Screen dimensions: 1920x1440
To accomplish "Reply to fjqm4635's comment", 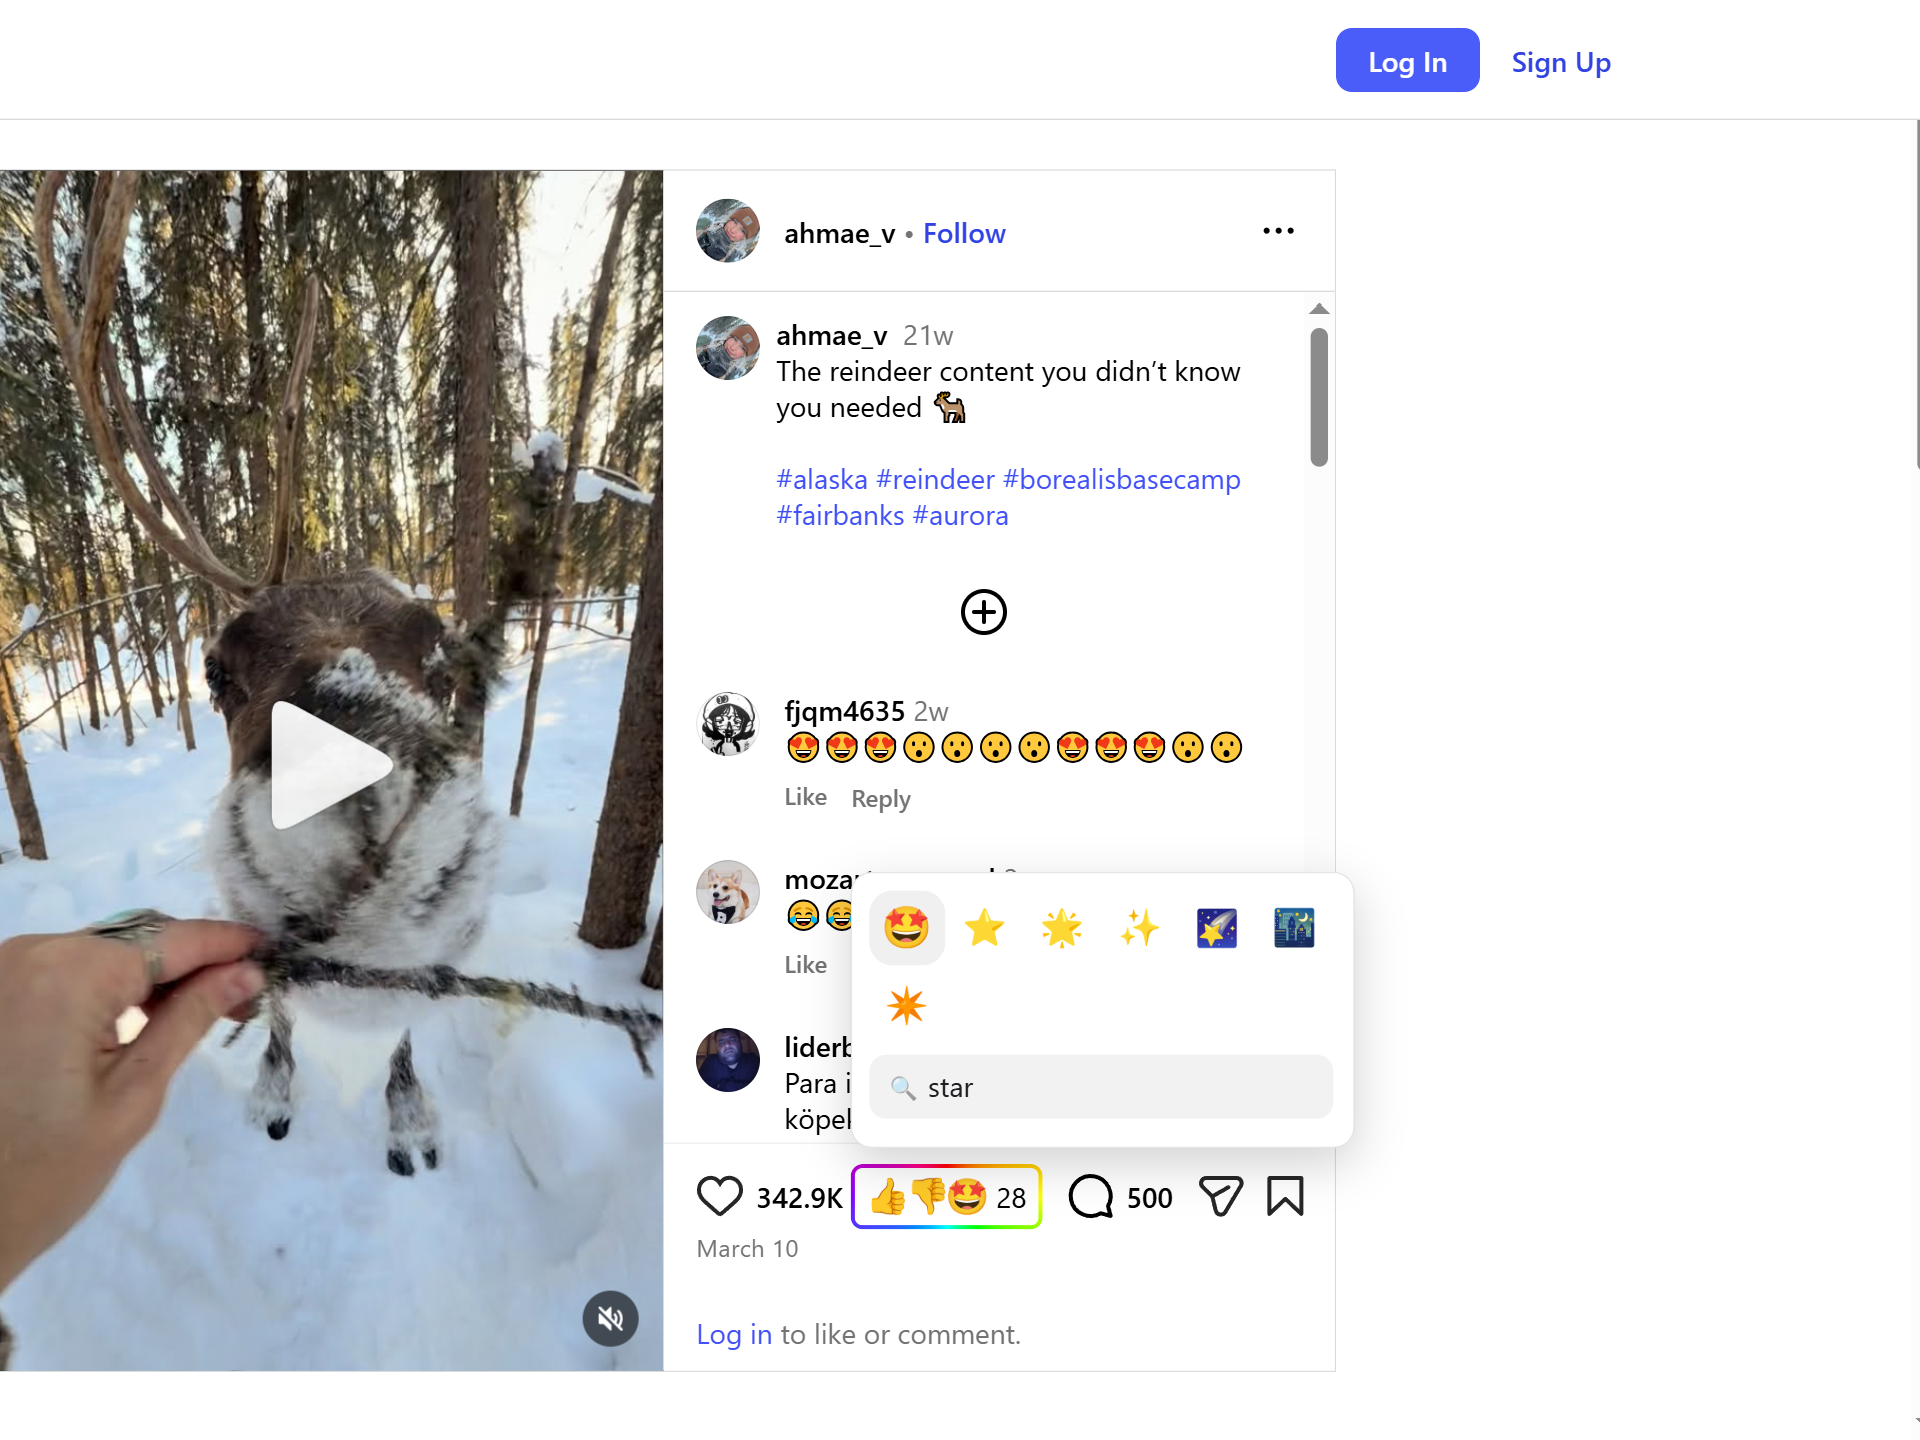I will (881, 799).
